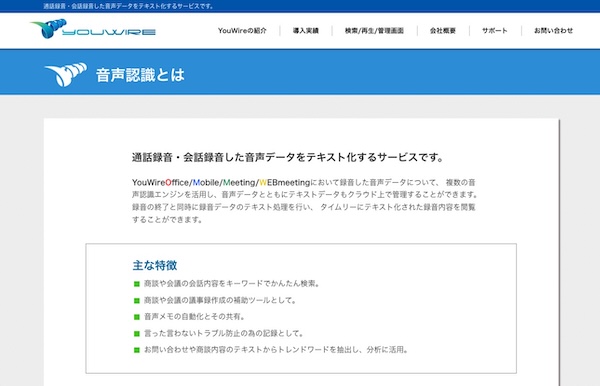Select the 検索/再生/管理画面 menu item
Viewport: 600px width, 386px height.
(x=374, y=31)
